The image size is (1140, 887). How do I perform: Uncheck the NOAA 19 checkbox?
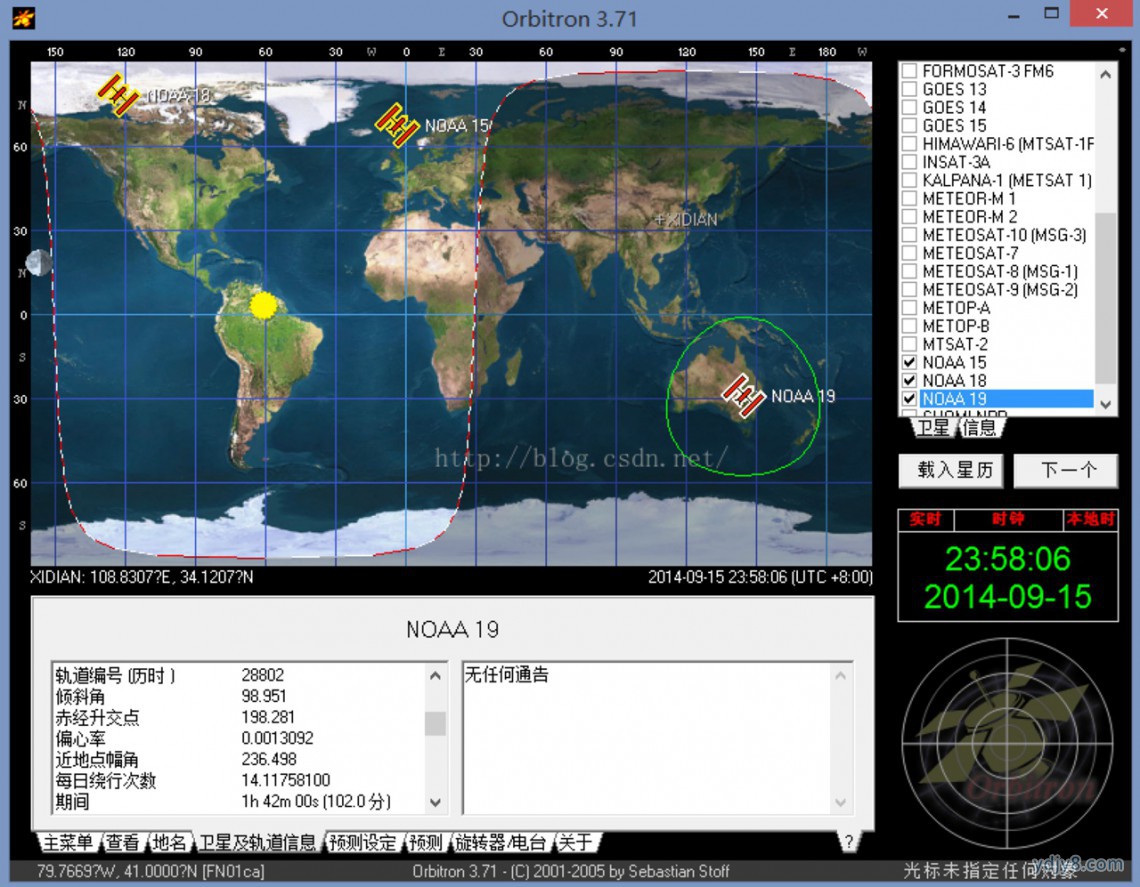point(909,398)
